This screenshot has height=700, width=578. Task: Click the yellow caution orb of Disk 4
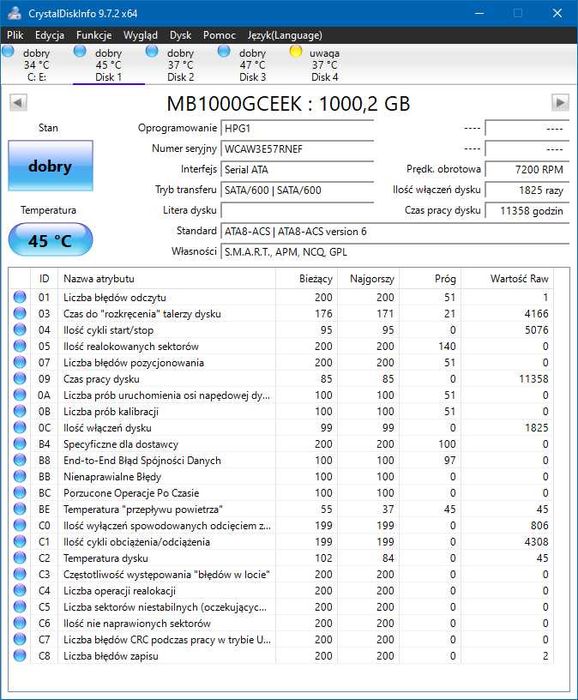tap(295, 51)
